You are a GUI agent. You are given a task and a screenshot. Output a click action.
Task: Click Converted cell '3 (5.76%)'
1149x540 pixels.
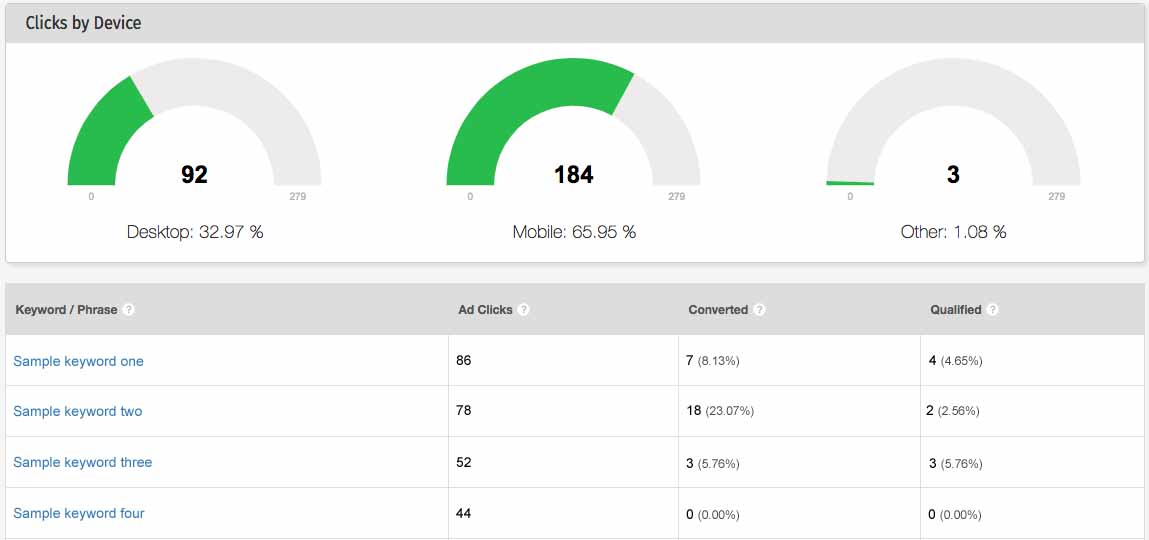(x=713, y=464)
